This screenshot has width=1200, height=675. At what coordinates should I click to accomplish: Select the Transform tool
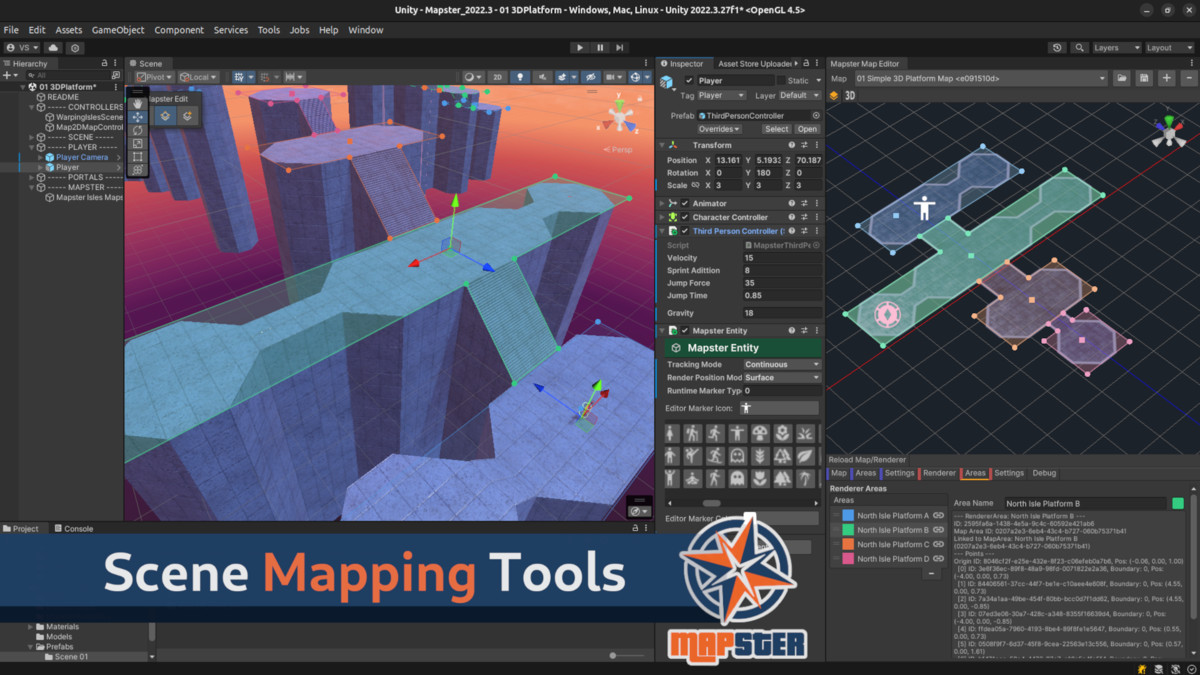point(138,169)
